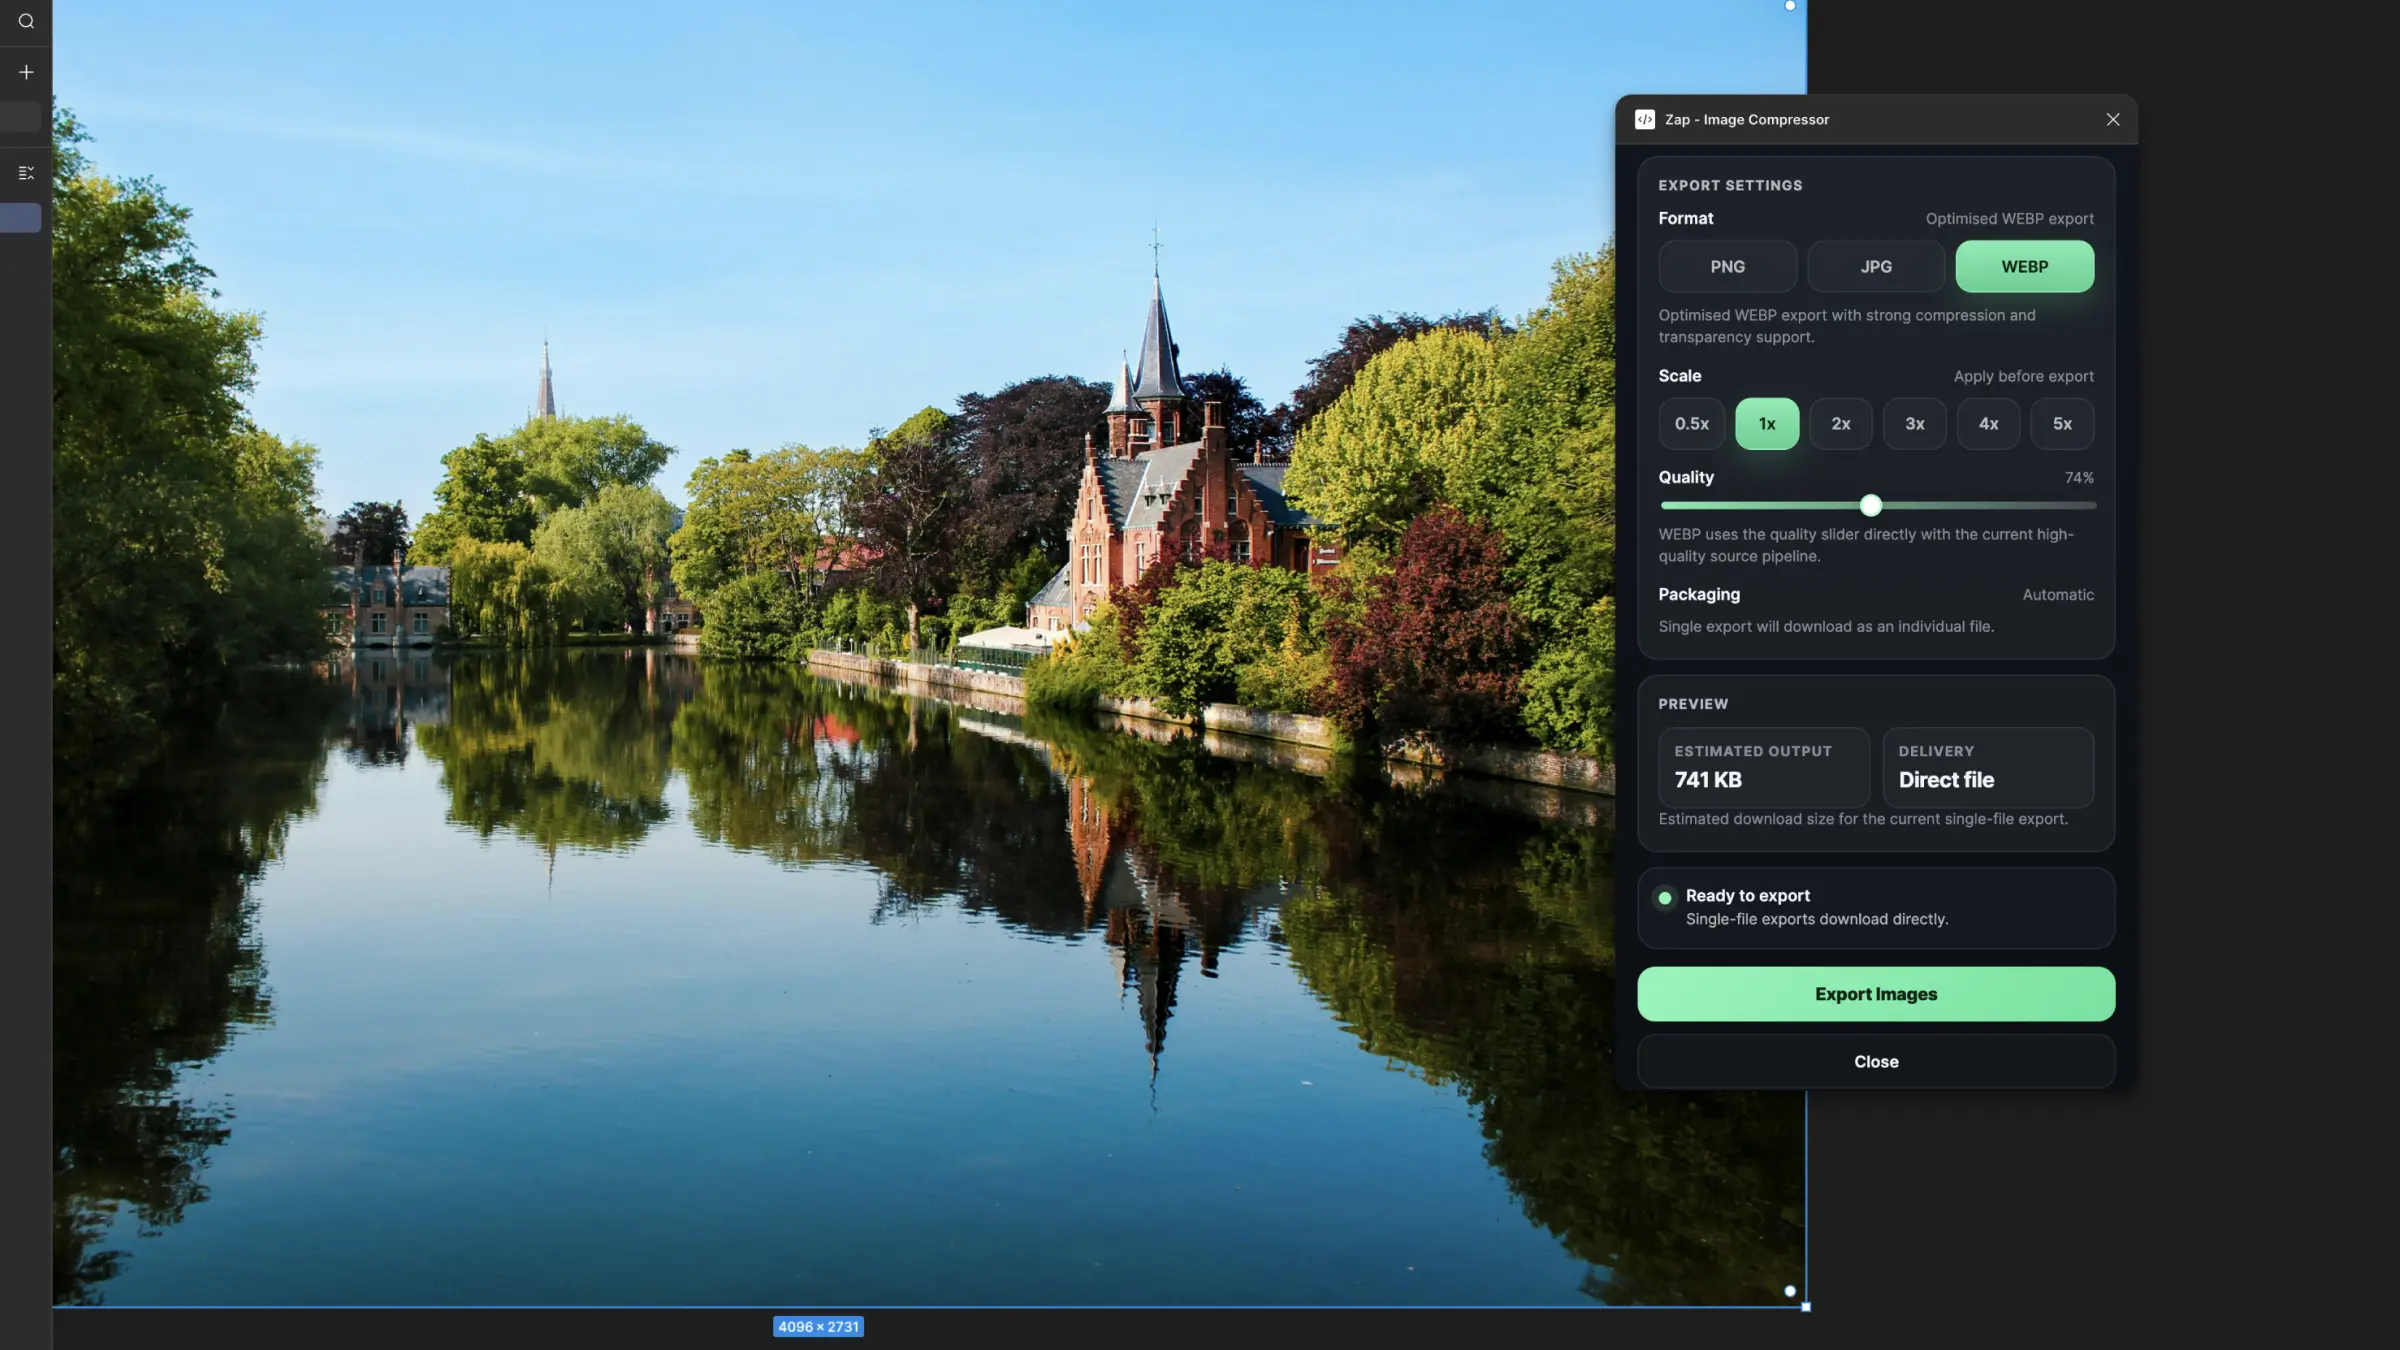
Task: Click the Close button at panel bottom
Action: click(1875, 1061)
